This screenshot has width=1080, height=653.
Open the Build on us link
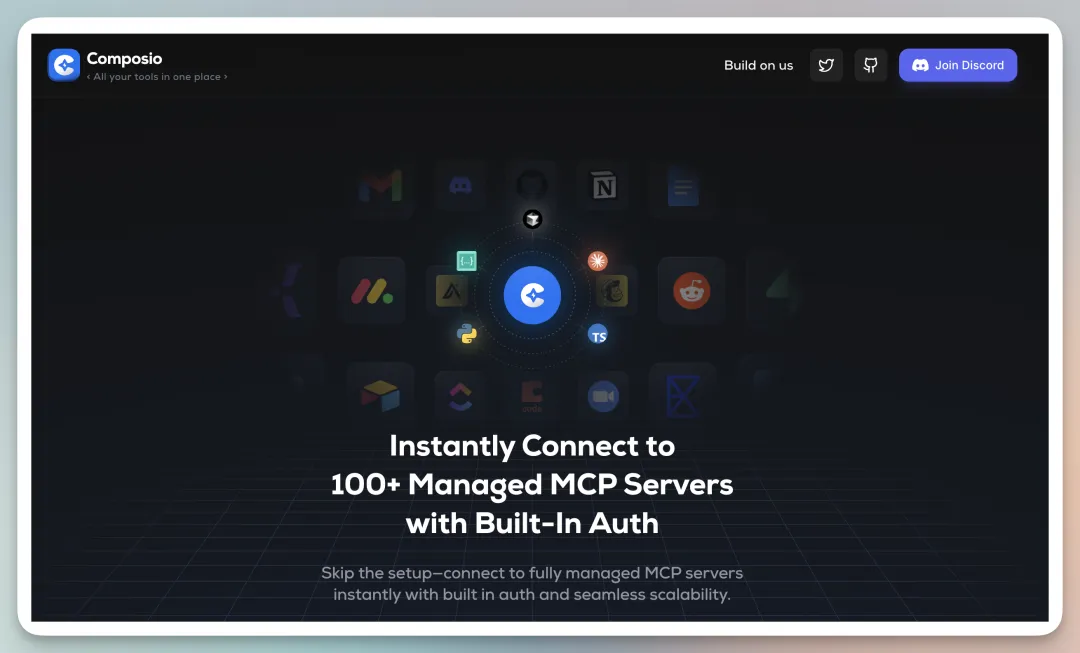pyautogui.click(x=758, y=65)
